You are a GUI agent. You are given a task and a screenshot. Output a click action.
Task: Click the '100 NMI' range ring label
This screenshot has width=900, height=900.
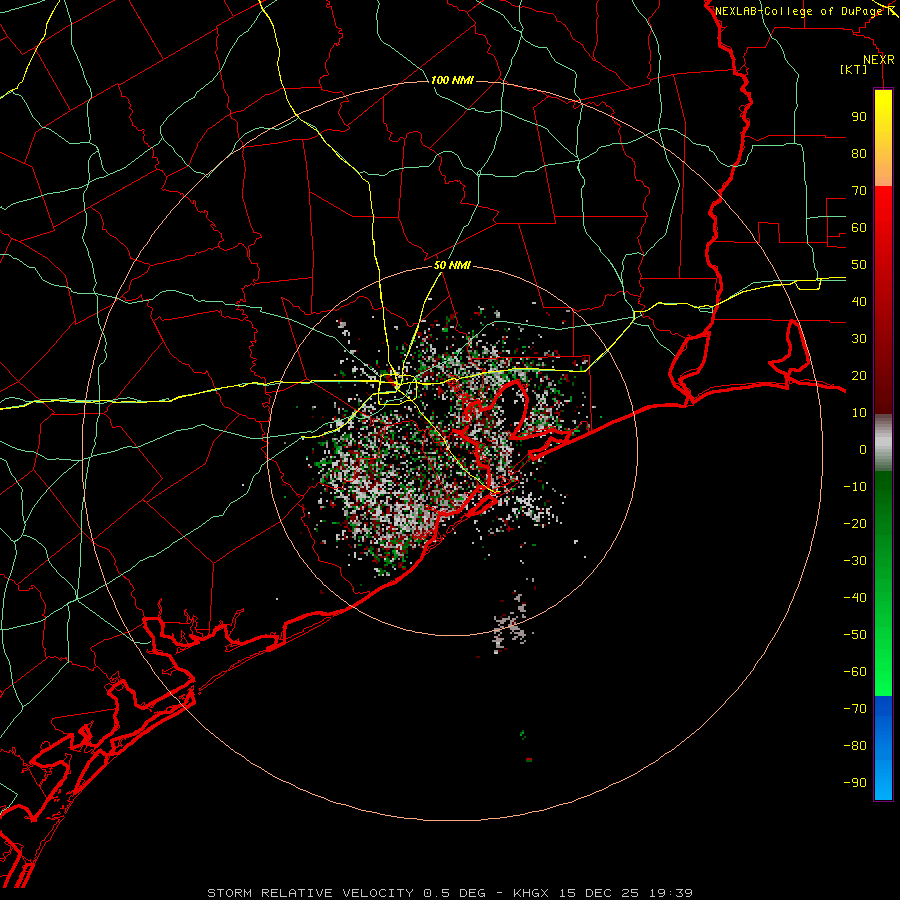452,80
